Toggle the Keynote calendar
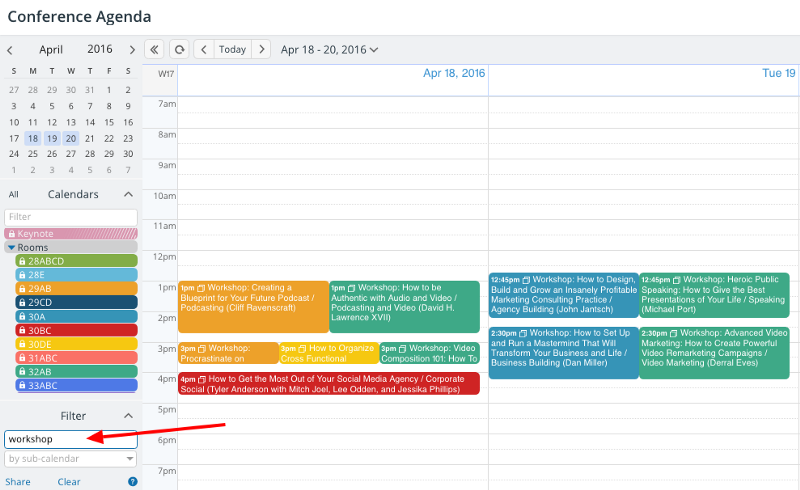 pos(71,234)
